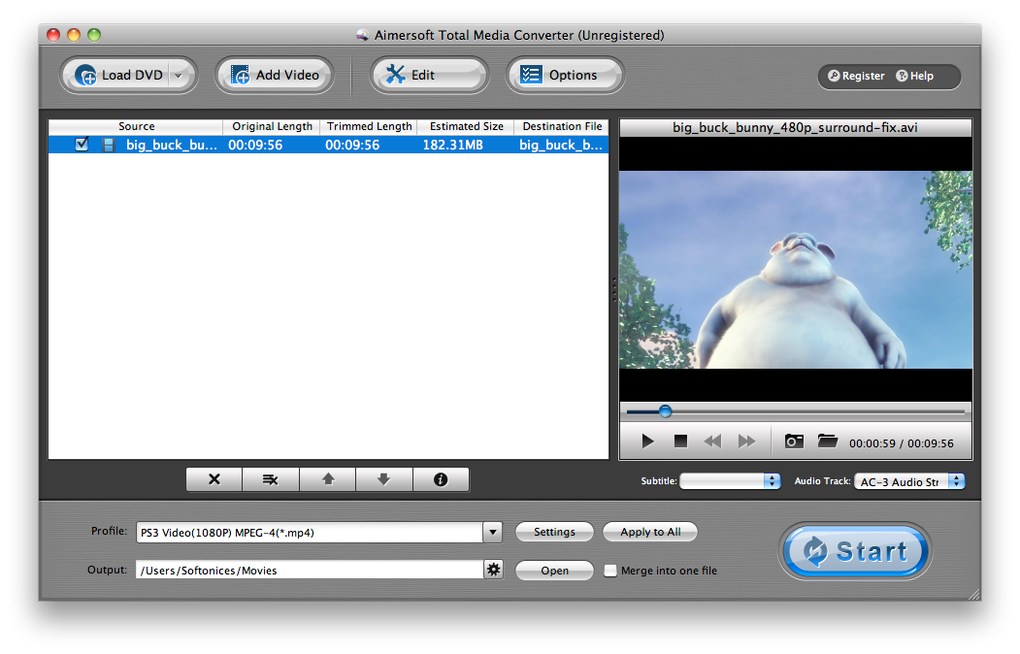Enable Merge into one file
The height and width of the screenshot is (654, 1020).
610,571
